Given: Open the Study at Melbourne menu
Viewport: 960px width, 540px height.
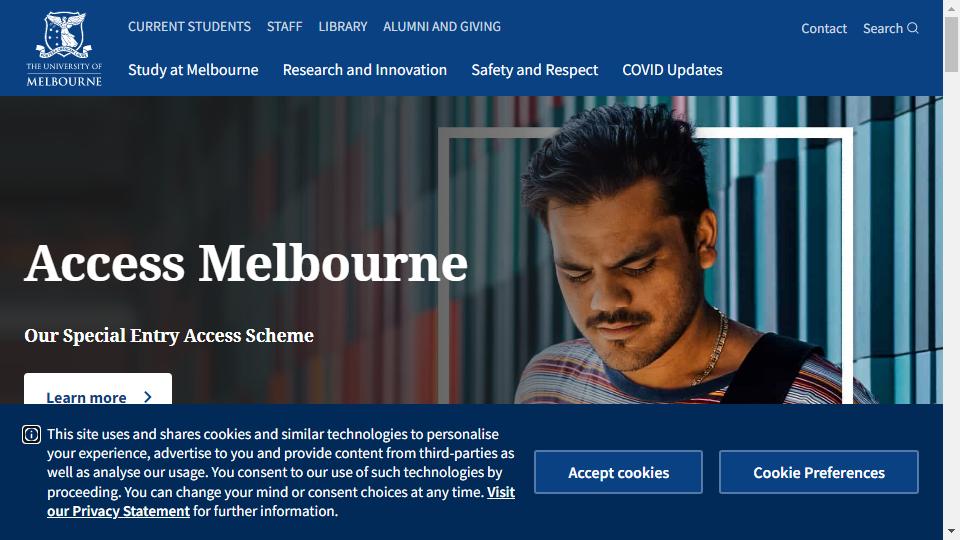Looking at the screenshot, I should (193, 70).
